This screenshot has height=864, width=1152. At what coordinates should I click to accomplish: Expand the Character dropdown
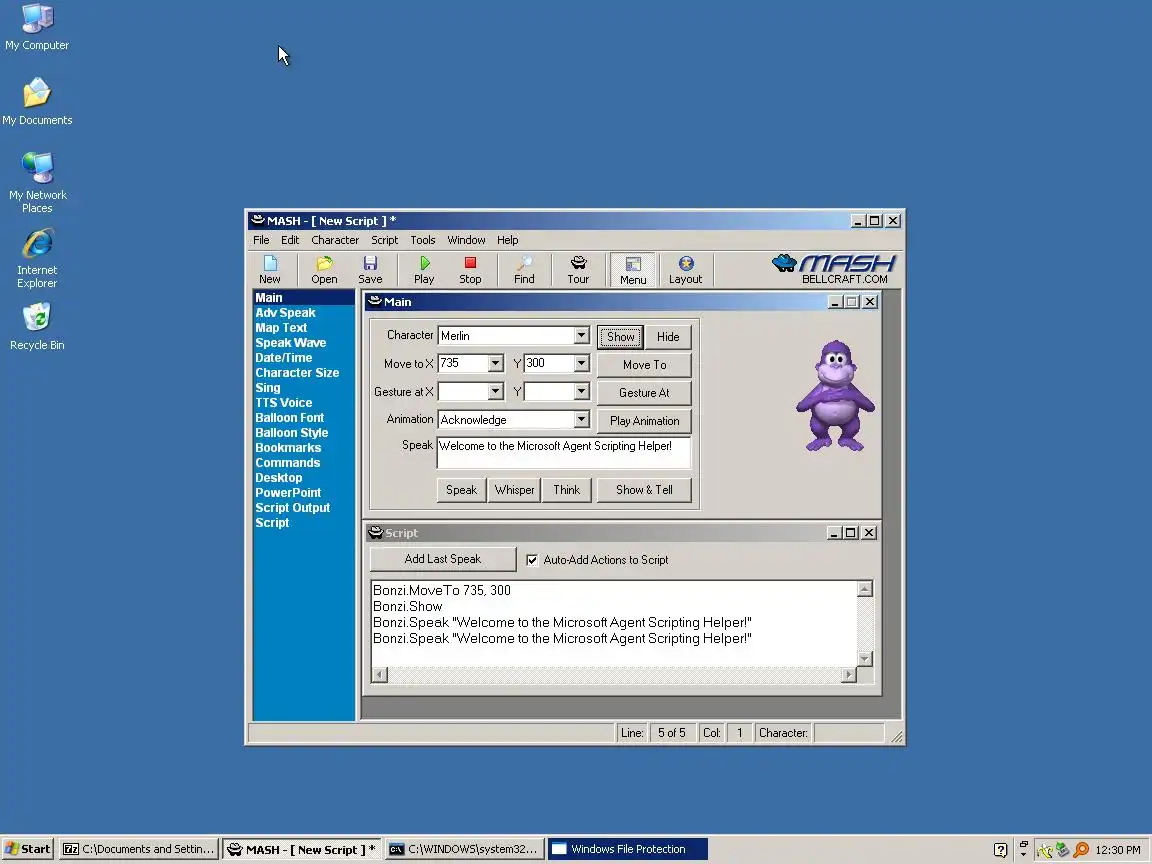click(581, 336)
